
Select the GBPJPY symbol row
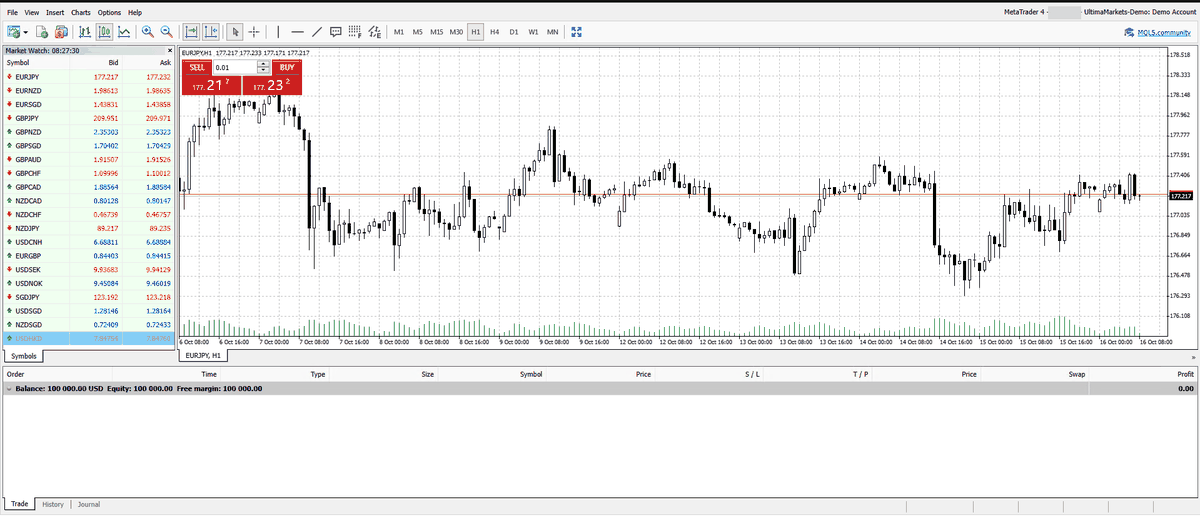point(88,118)
